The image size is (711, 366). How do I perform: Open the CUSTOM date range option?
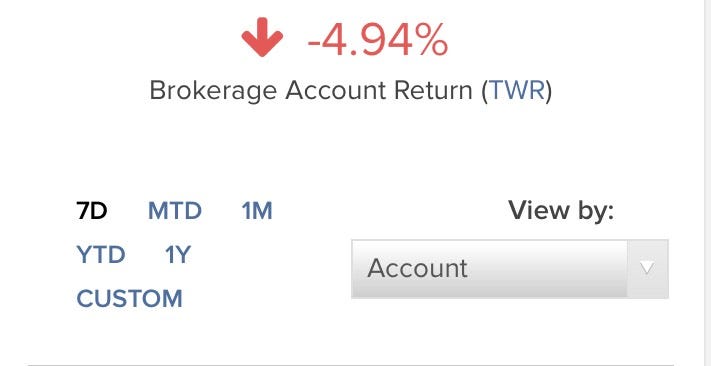coord(129,299)
